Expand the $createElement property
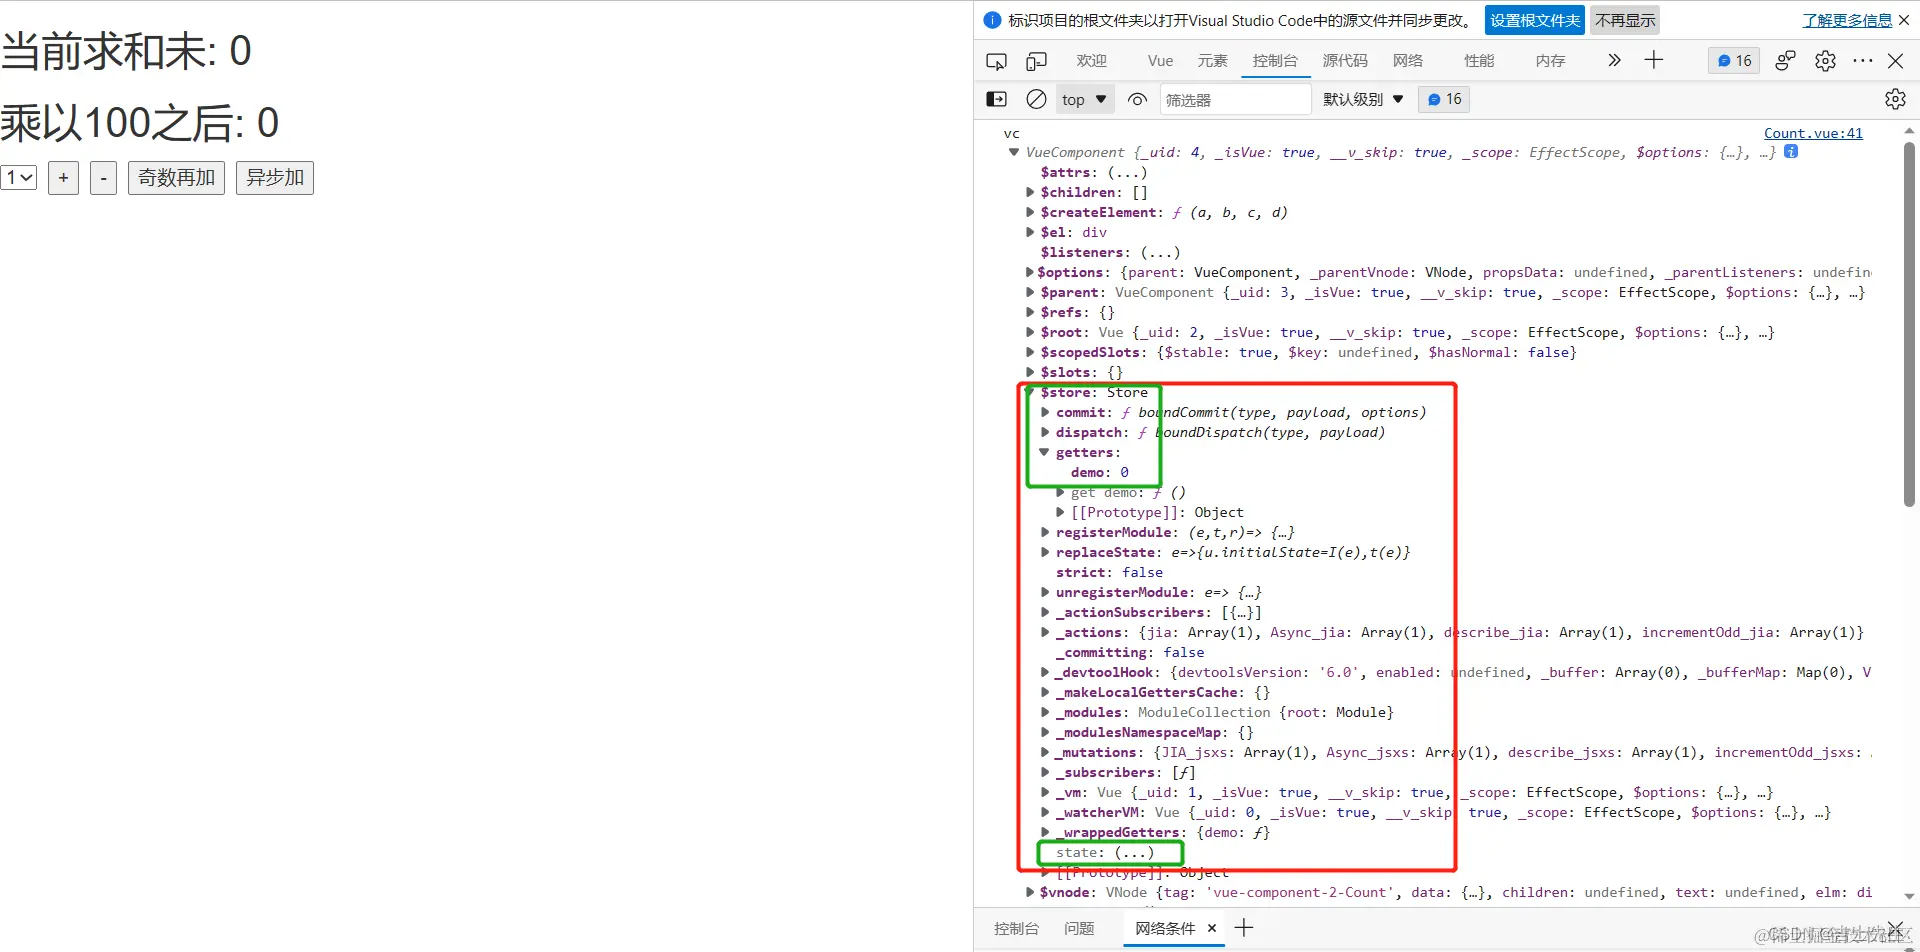Viewport: 1920px width, 952px height. click(1030, 212)
